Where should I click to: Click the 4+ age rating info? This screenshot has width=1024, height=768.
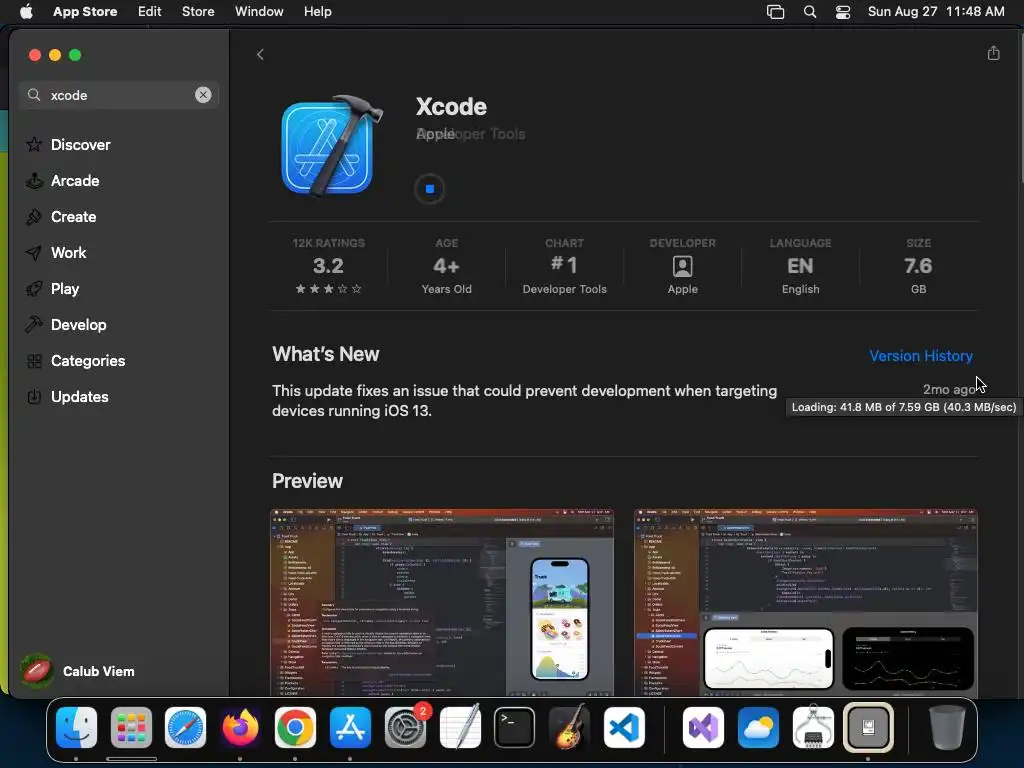pyautogui.click(x=447, y=266)
